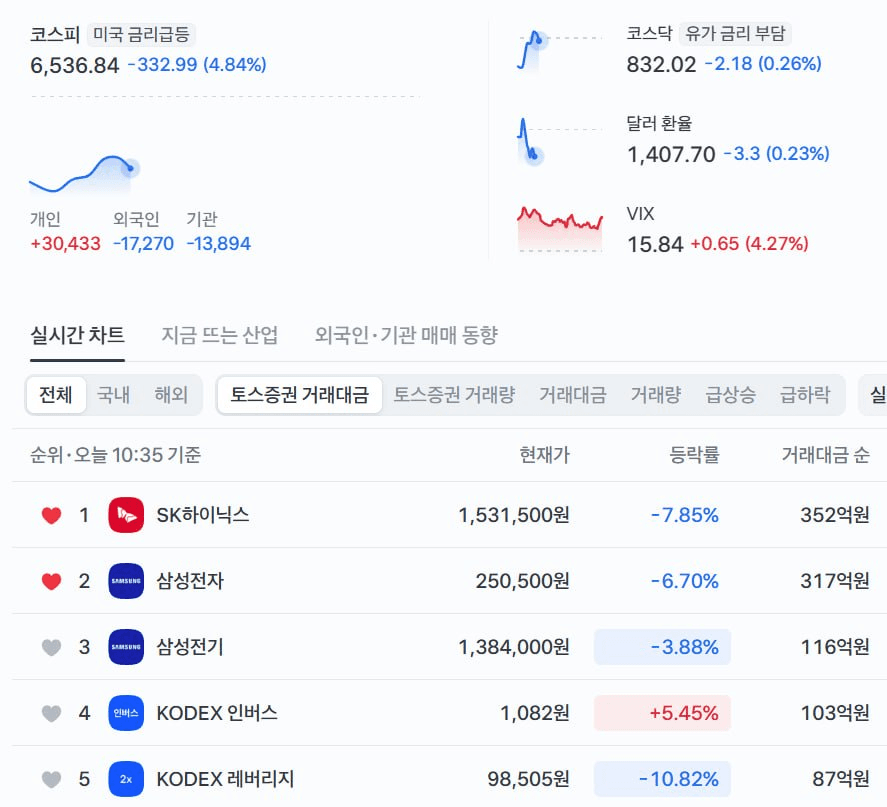The height and width of the screenshot is (807, 887).
Task: Click the 15.84 VIX value
Action: (x=655, y=244)
